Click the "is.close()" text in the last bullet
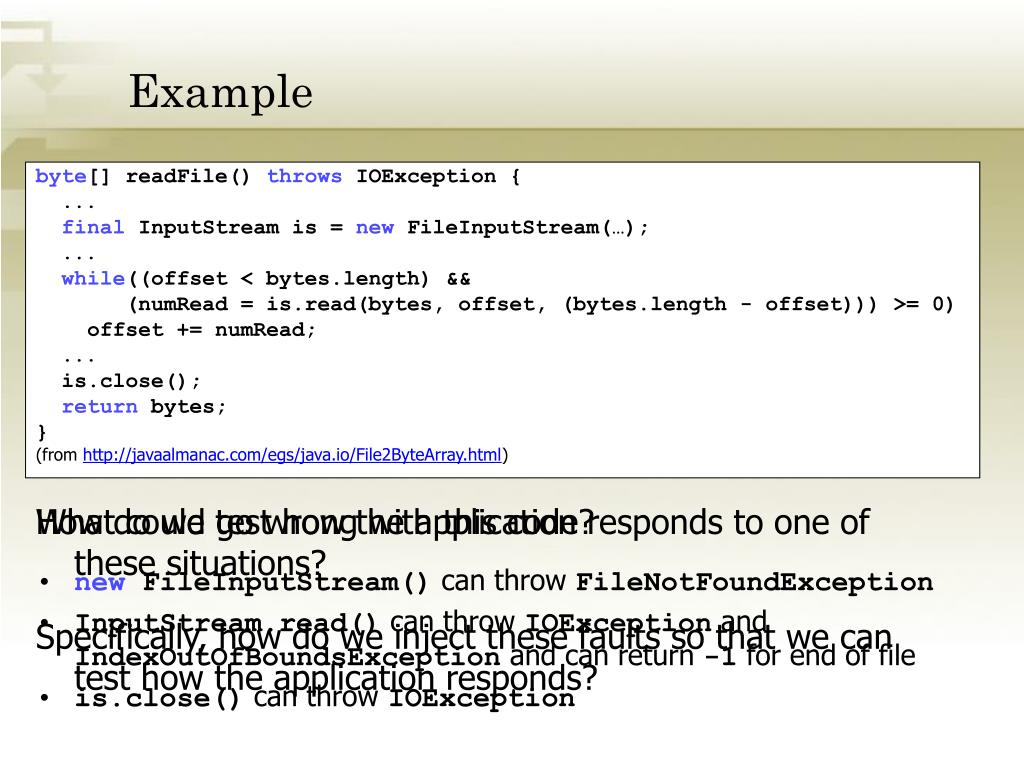Viewport: 1024px width, 768px height. tap(158, 698)
